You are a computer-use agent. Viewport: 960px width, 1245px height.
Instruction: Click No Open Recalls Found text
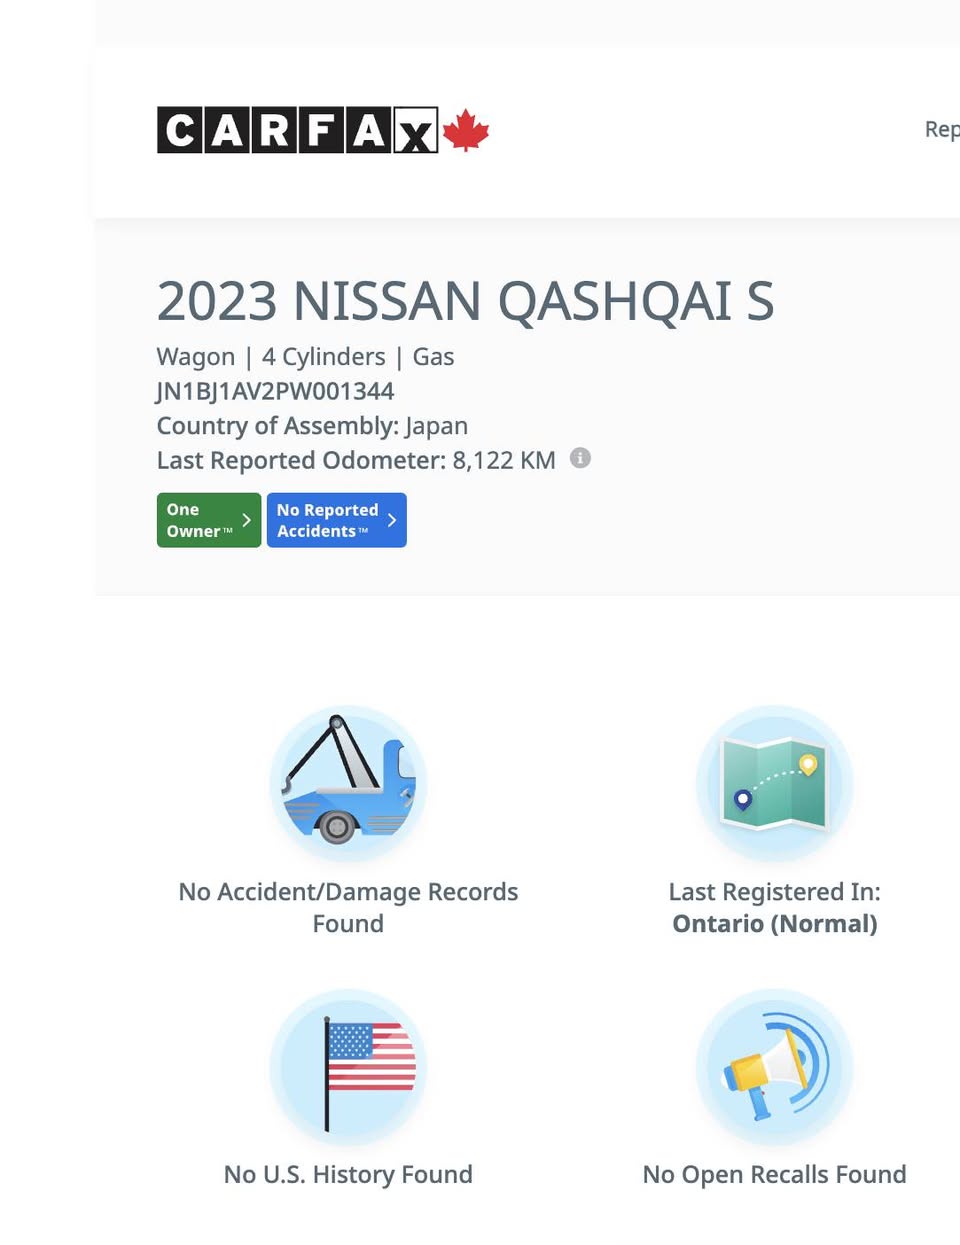point(775,1174)
